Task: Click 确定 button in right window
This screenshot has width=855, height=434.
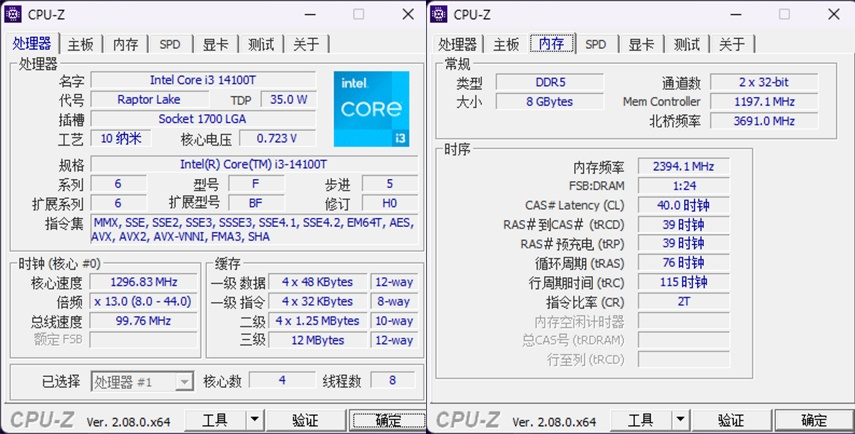Action: point(812,420)
